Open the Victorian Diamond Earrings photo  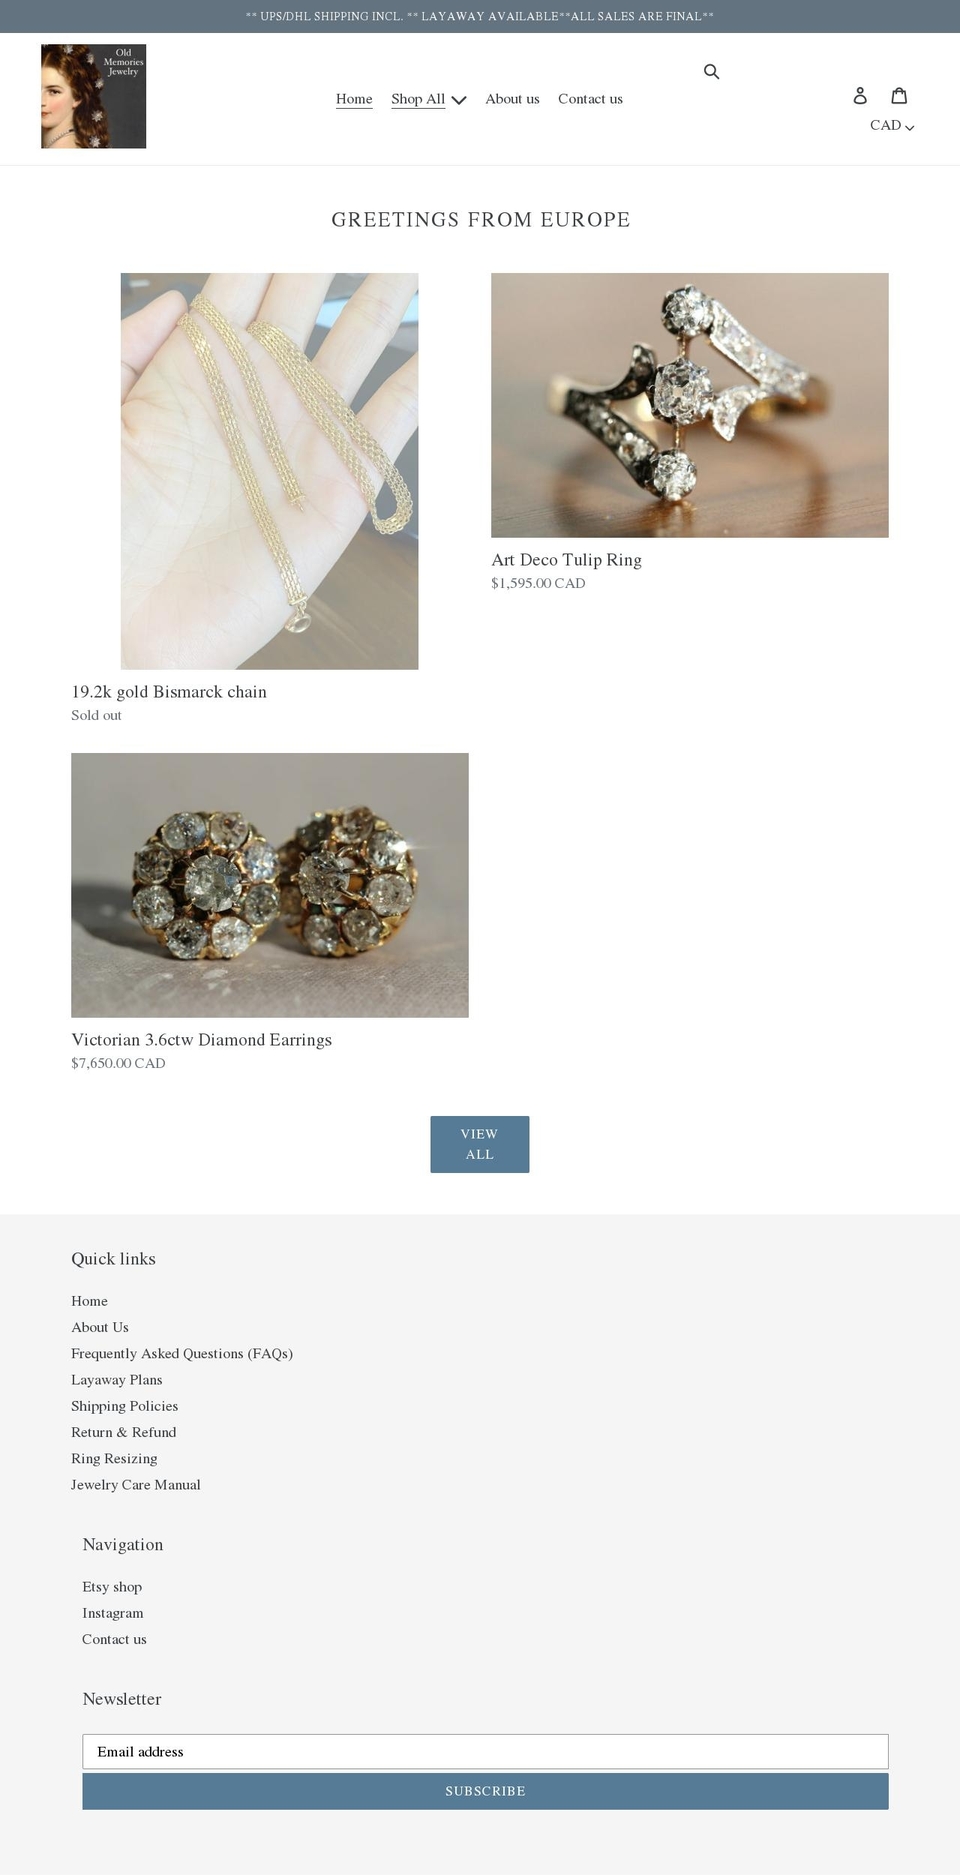point(269,885)
